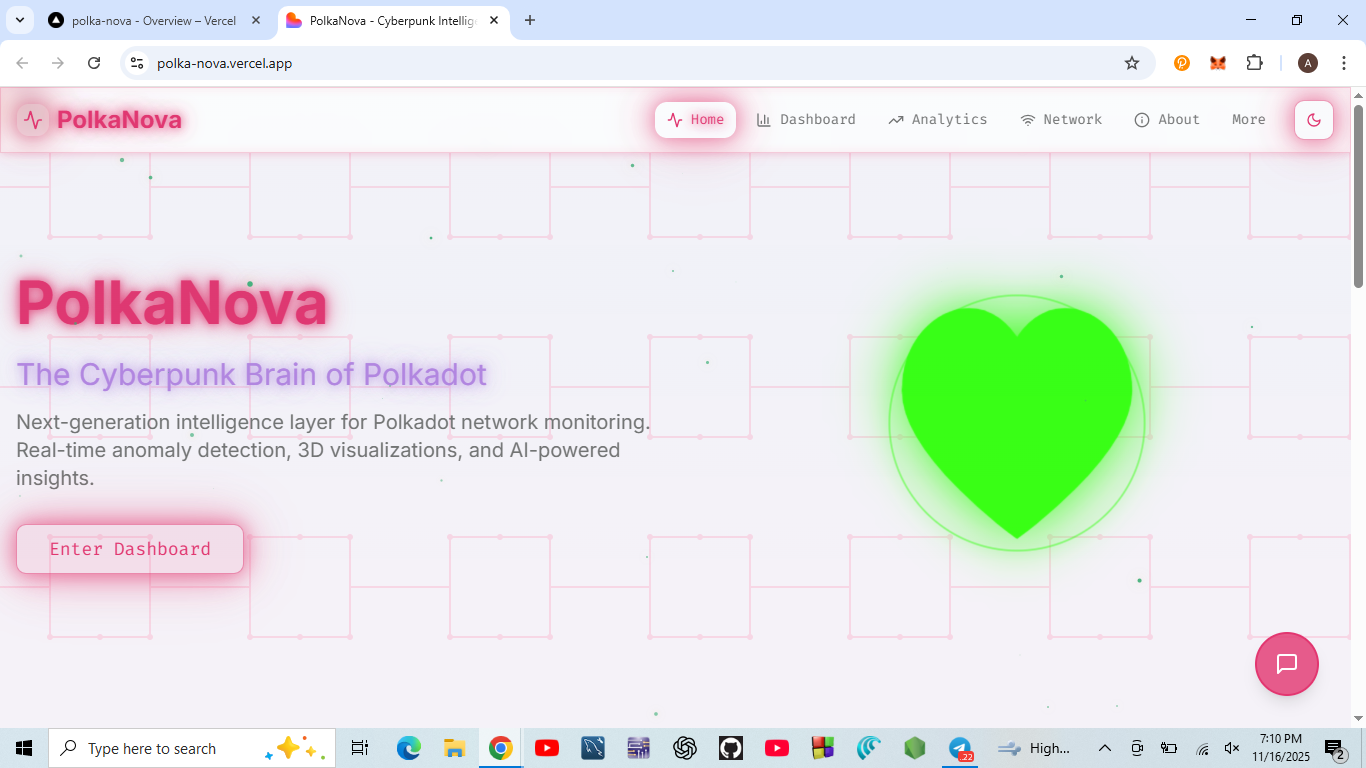This screenshot has width=1366, height=768.
Task: Open the green Node.js hexagon taskbar icon
Action: click(x=914, y=748)
